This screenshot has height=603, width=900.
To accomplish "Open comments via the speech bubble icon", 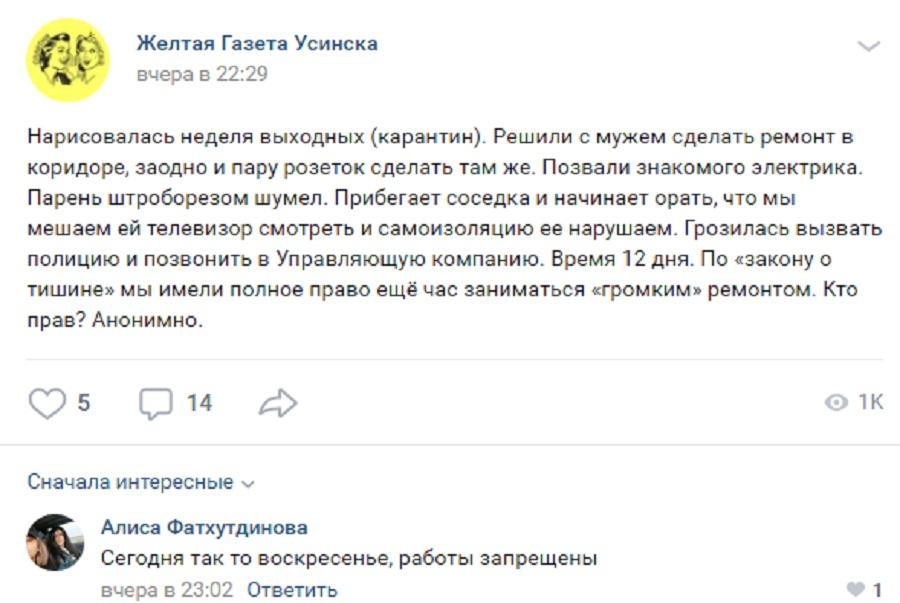I will pyautogui.click(x=155, y=403).
